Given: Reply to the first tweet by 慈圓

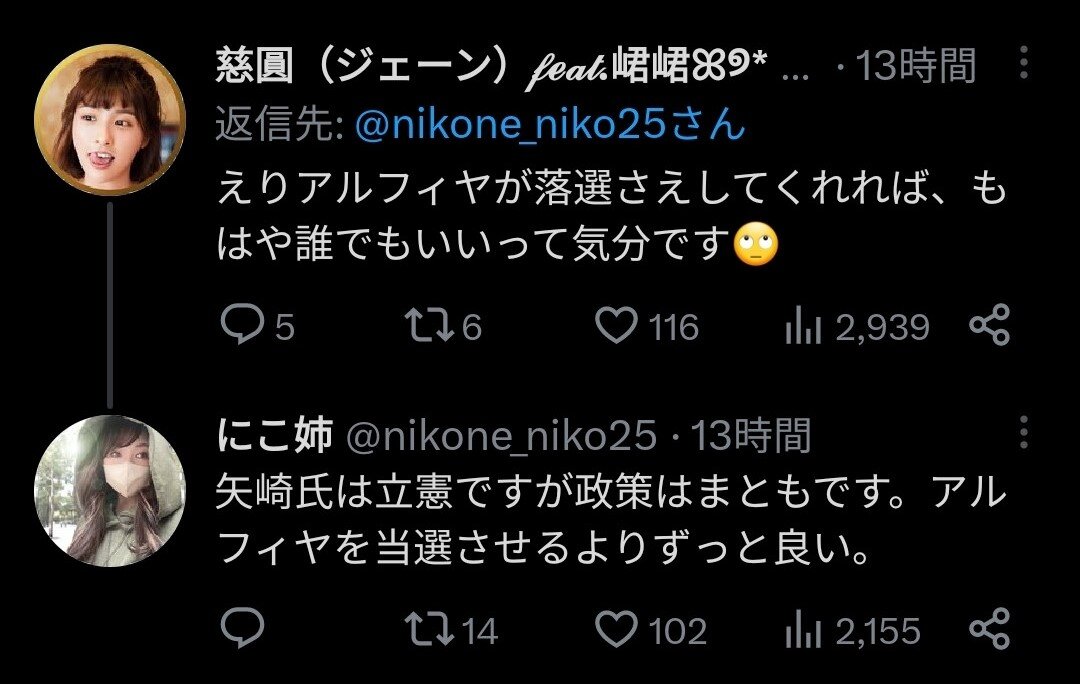Looking at the screenshot, I should coord(257,325).
